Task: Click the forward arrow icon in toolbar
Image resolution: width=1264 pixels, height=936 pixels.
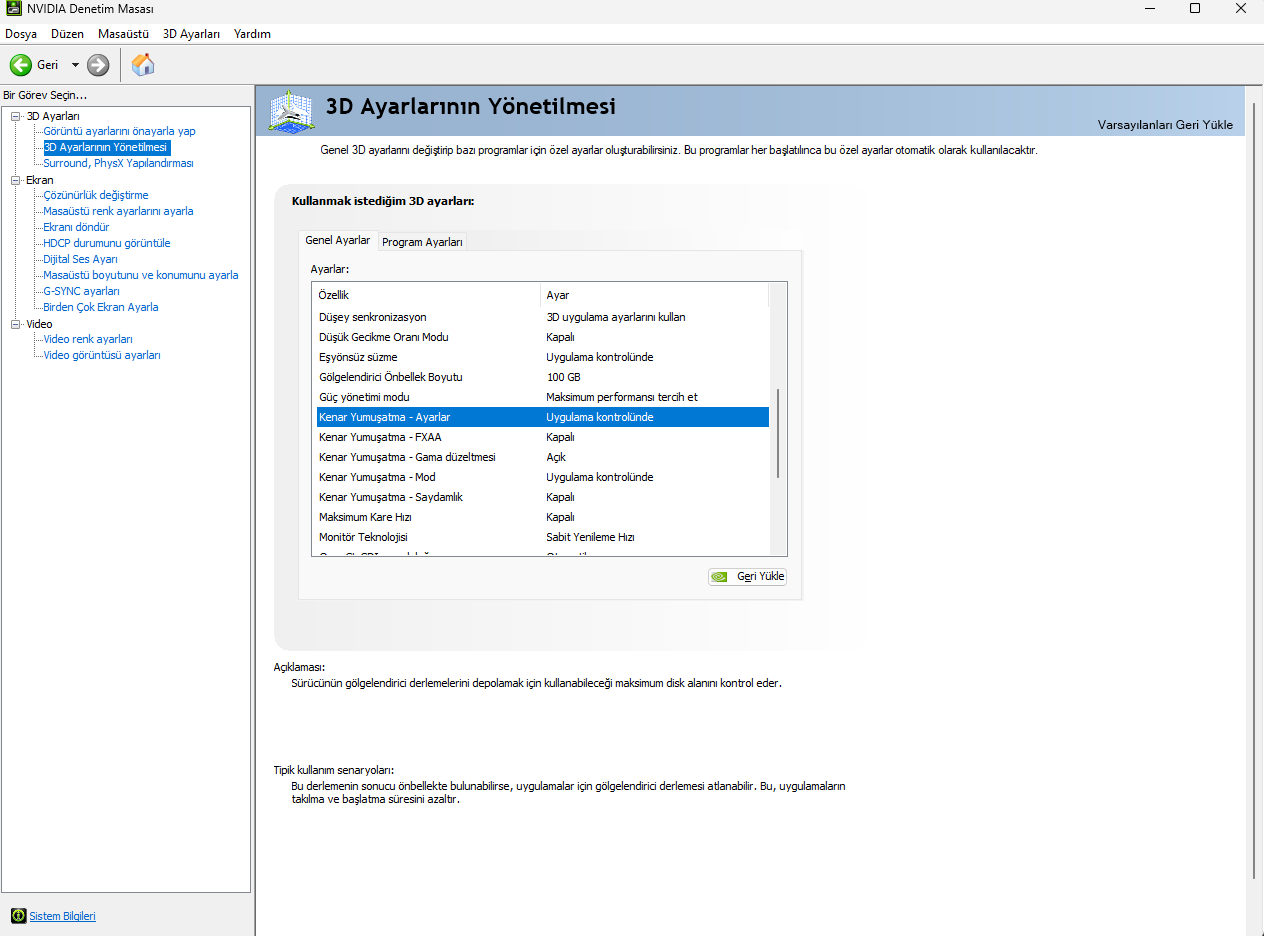Action: [98, 65]
